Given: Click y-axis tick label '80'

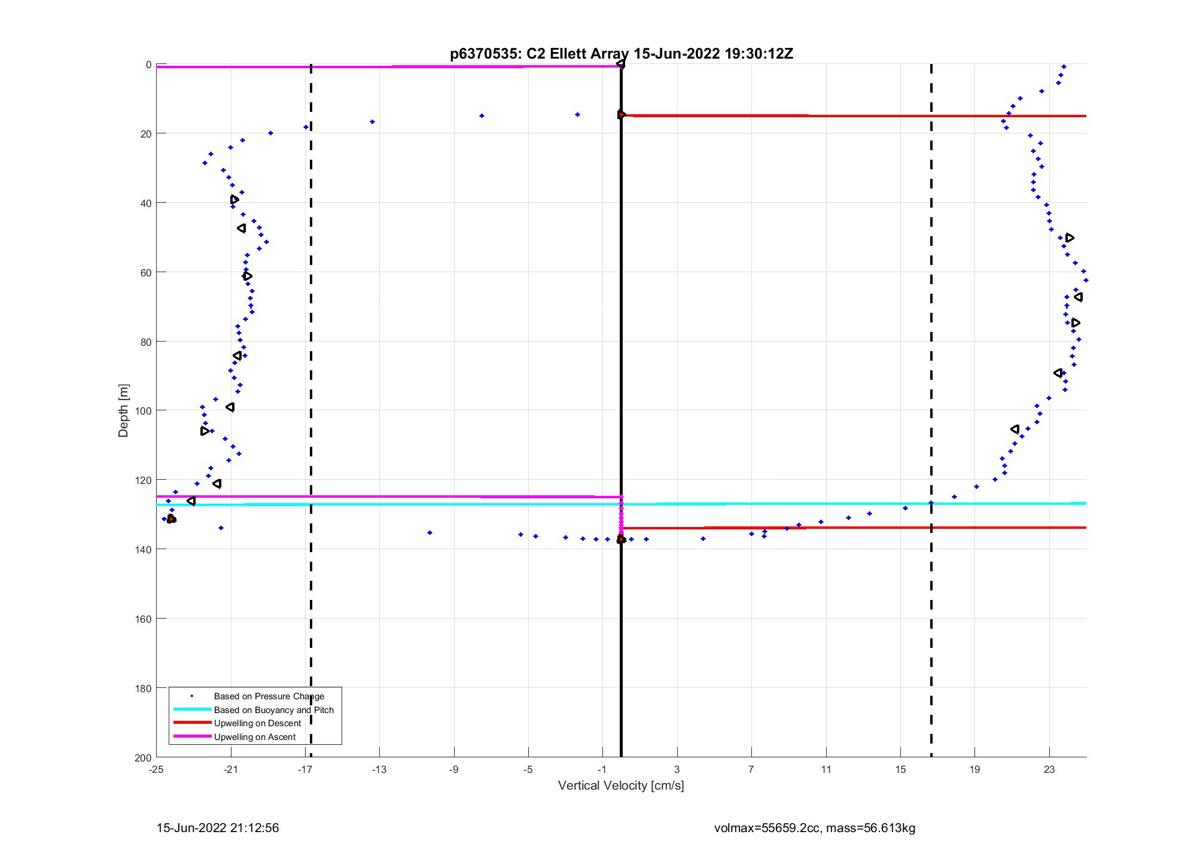Looking at the screenshot, I should click(x=146, y=342).
